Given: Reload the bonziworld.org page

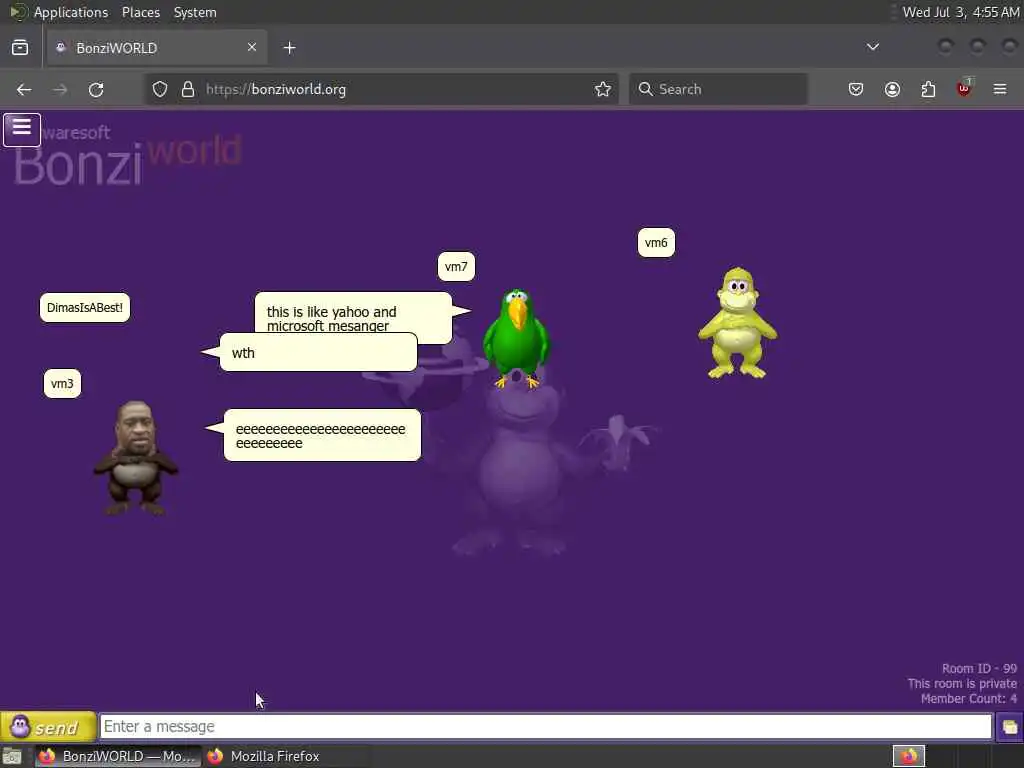Looking at the screenshot, I should (96, 89).
